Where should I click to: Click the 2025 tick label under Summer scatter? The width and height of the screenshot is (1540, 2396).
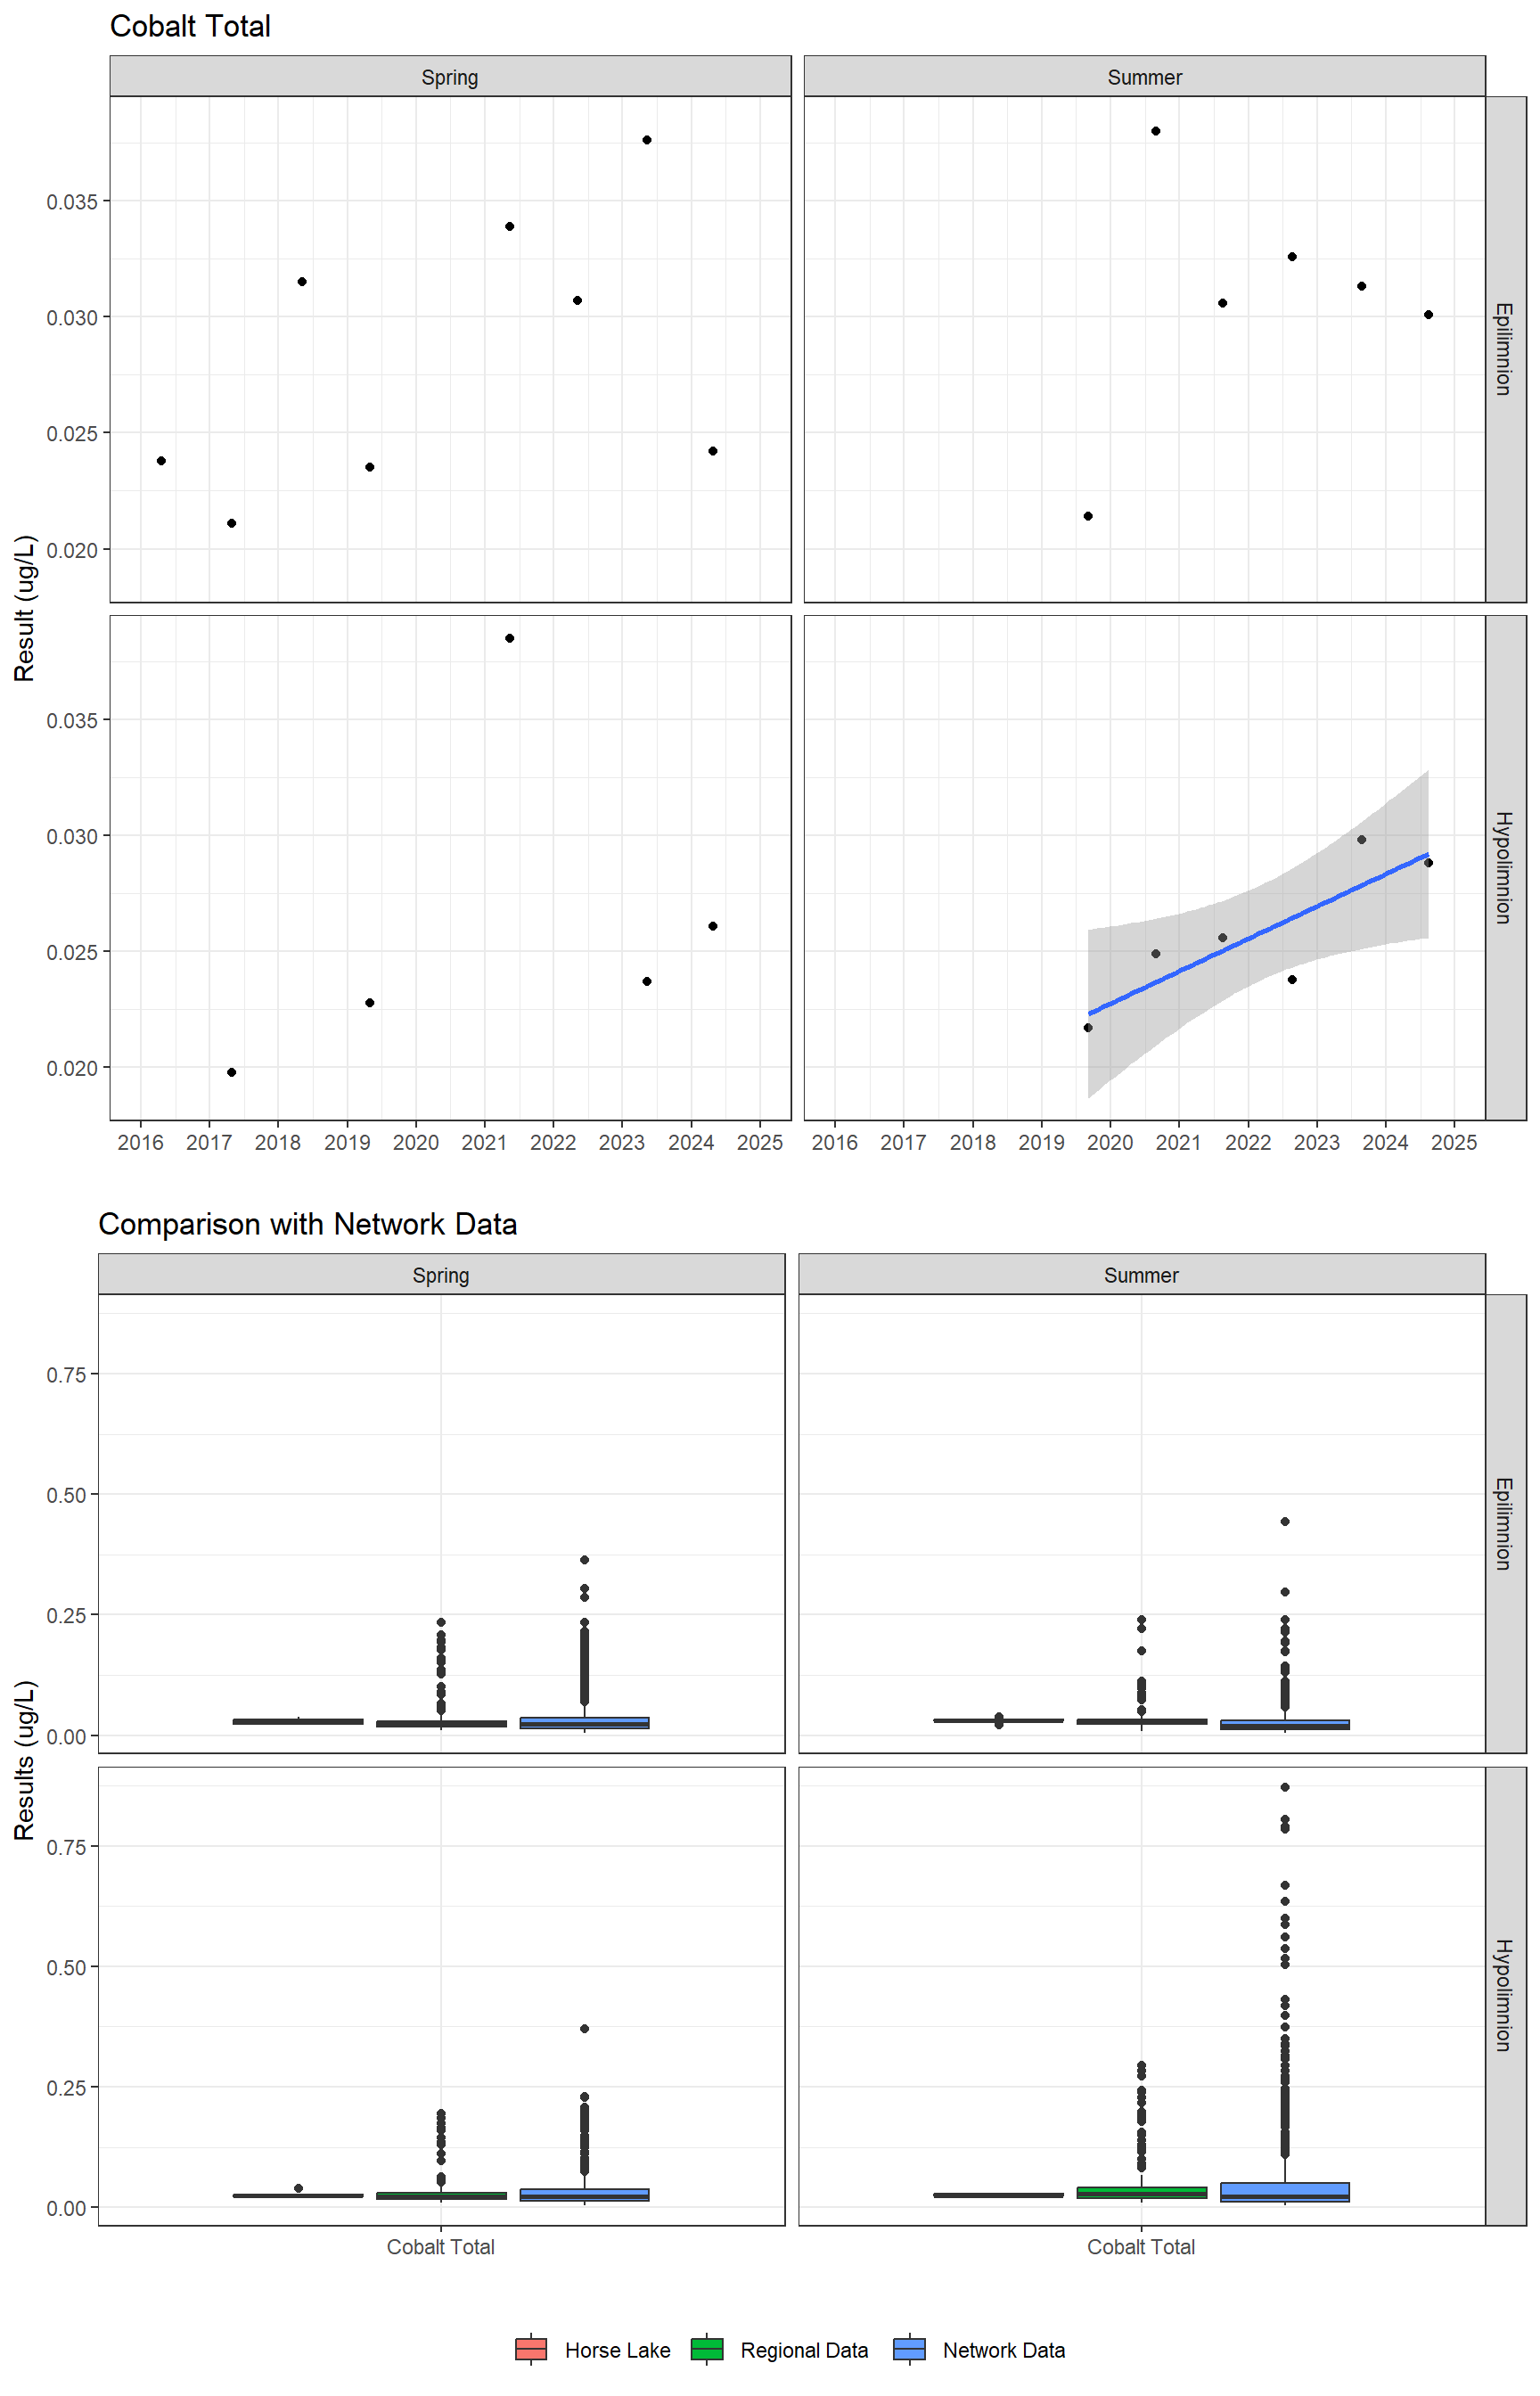1454,1142
